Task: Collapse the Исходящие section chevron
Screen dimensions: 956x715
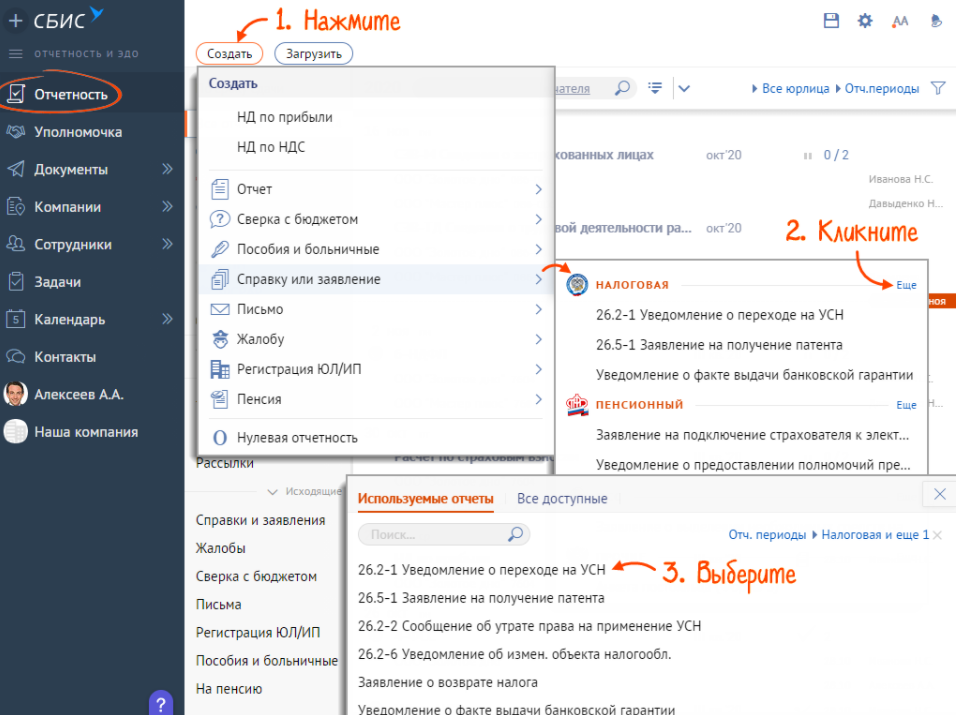Action: [273, 491]
